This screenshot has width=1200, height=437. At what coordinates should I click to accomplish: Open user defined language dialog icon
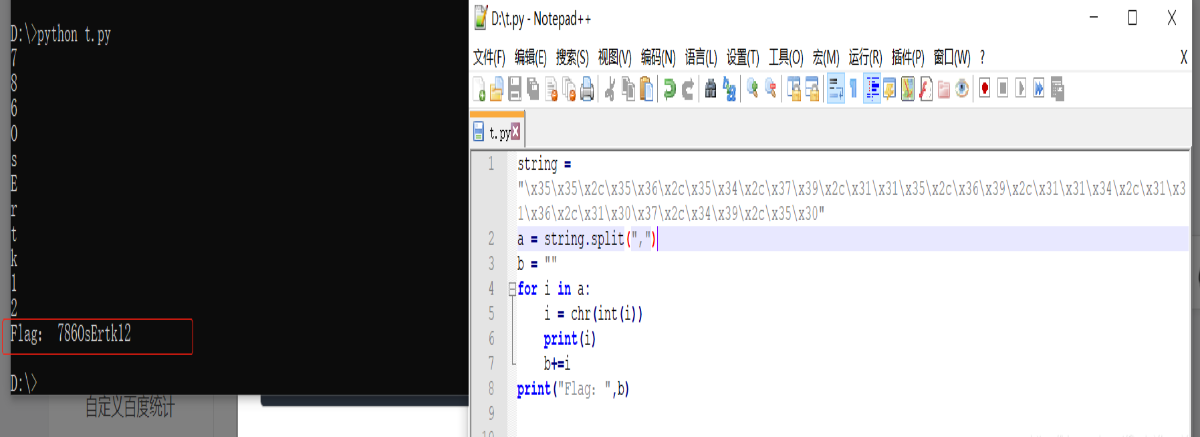(x=890, y=89)
